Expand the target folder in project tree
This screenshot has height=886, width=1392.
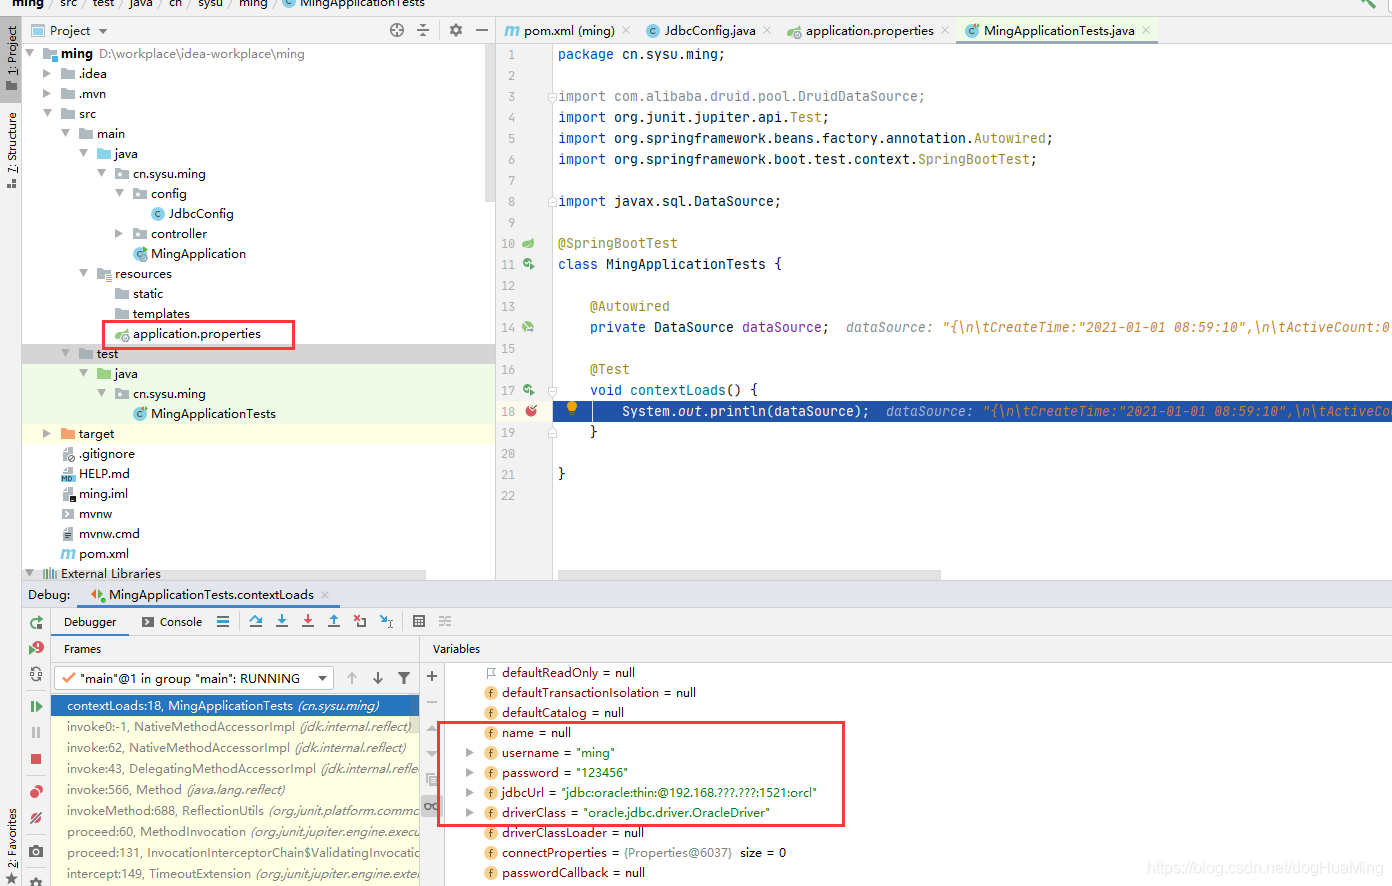(46, 433)
